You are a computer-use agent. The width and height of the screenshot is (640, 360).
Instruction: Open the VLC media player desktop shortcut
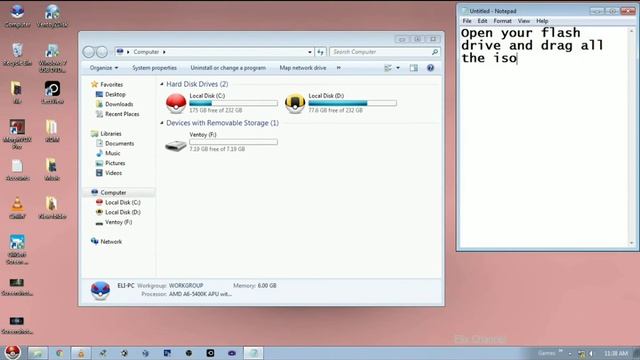click(17, 208)
